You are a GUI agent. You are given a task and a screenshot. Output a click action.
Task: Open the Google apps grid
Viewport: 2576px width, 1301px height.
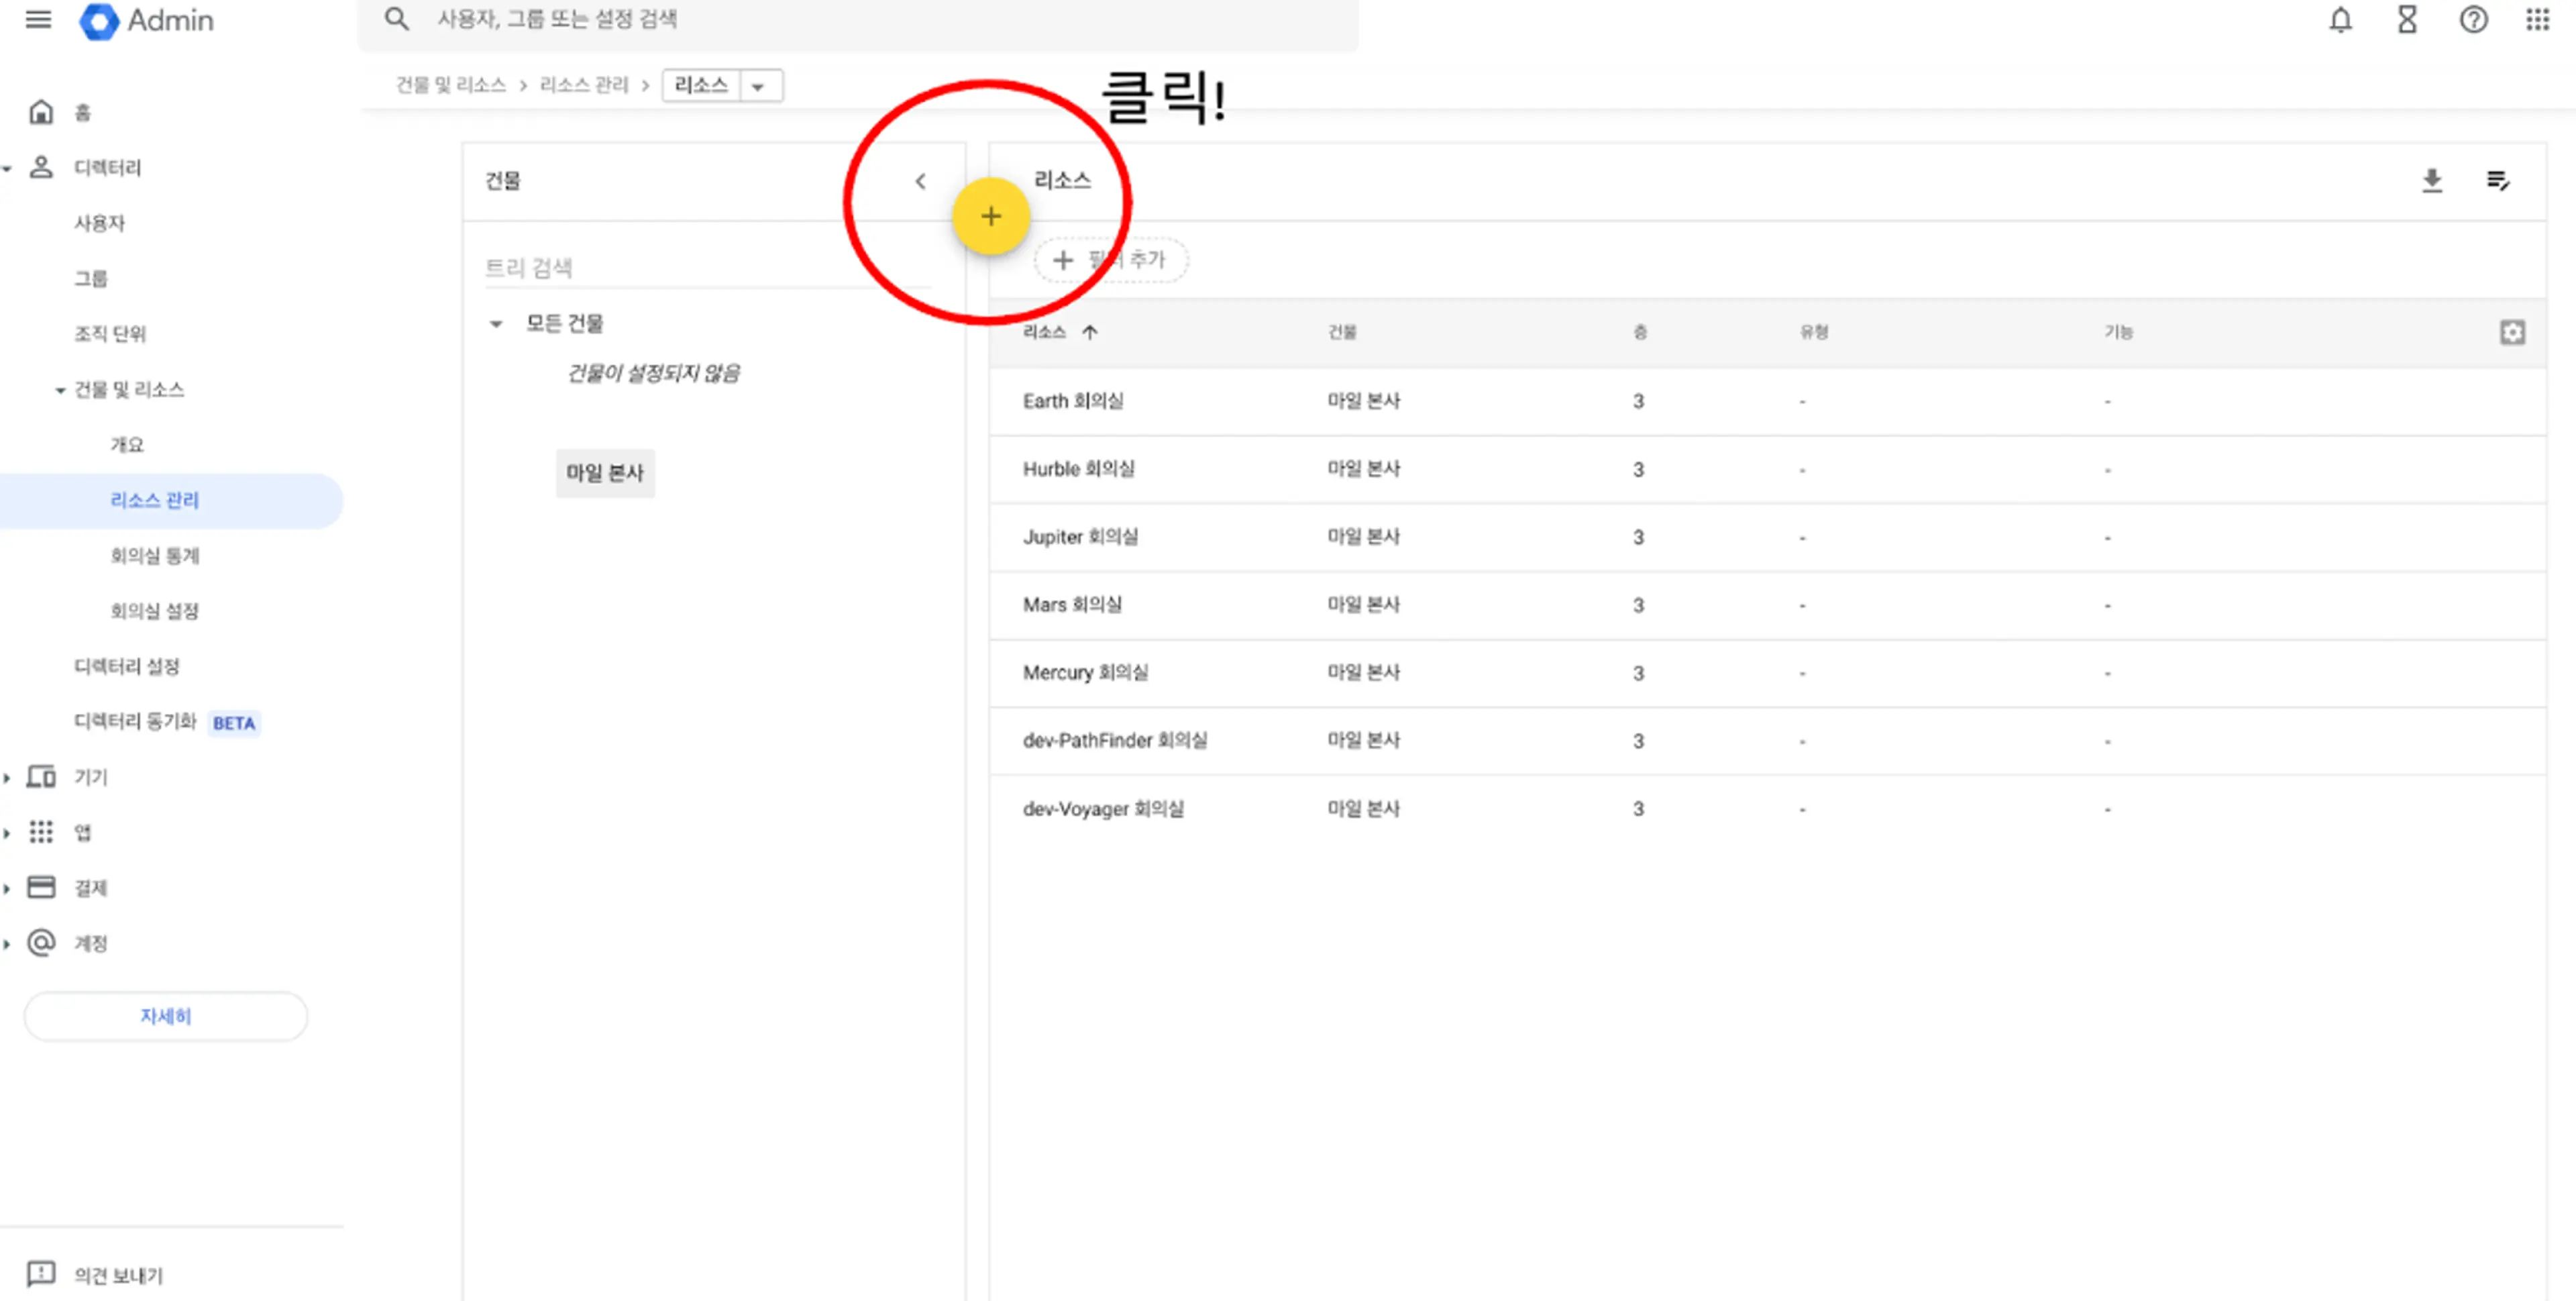2538,20
